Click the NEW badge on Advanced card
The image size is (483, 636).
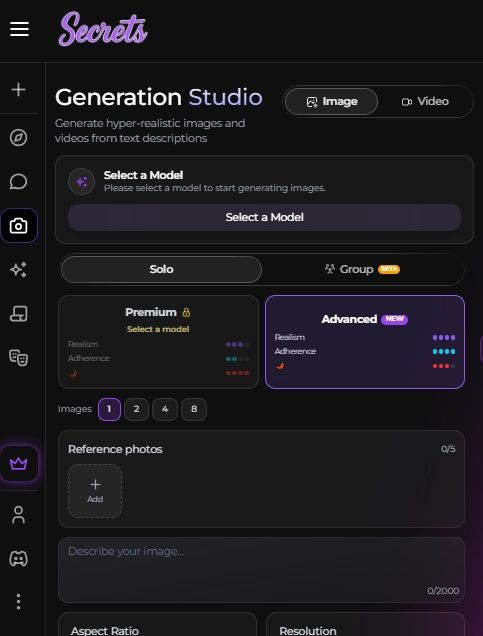pos(394,319)
